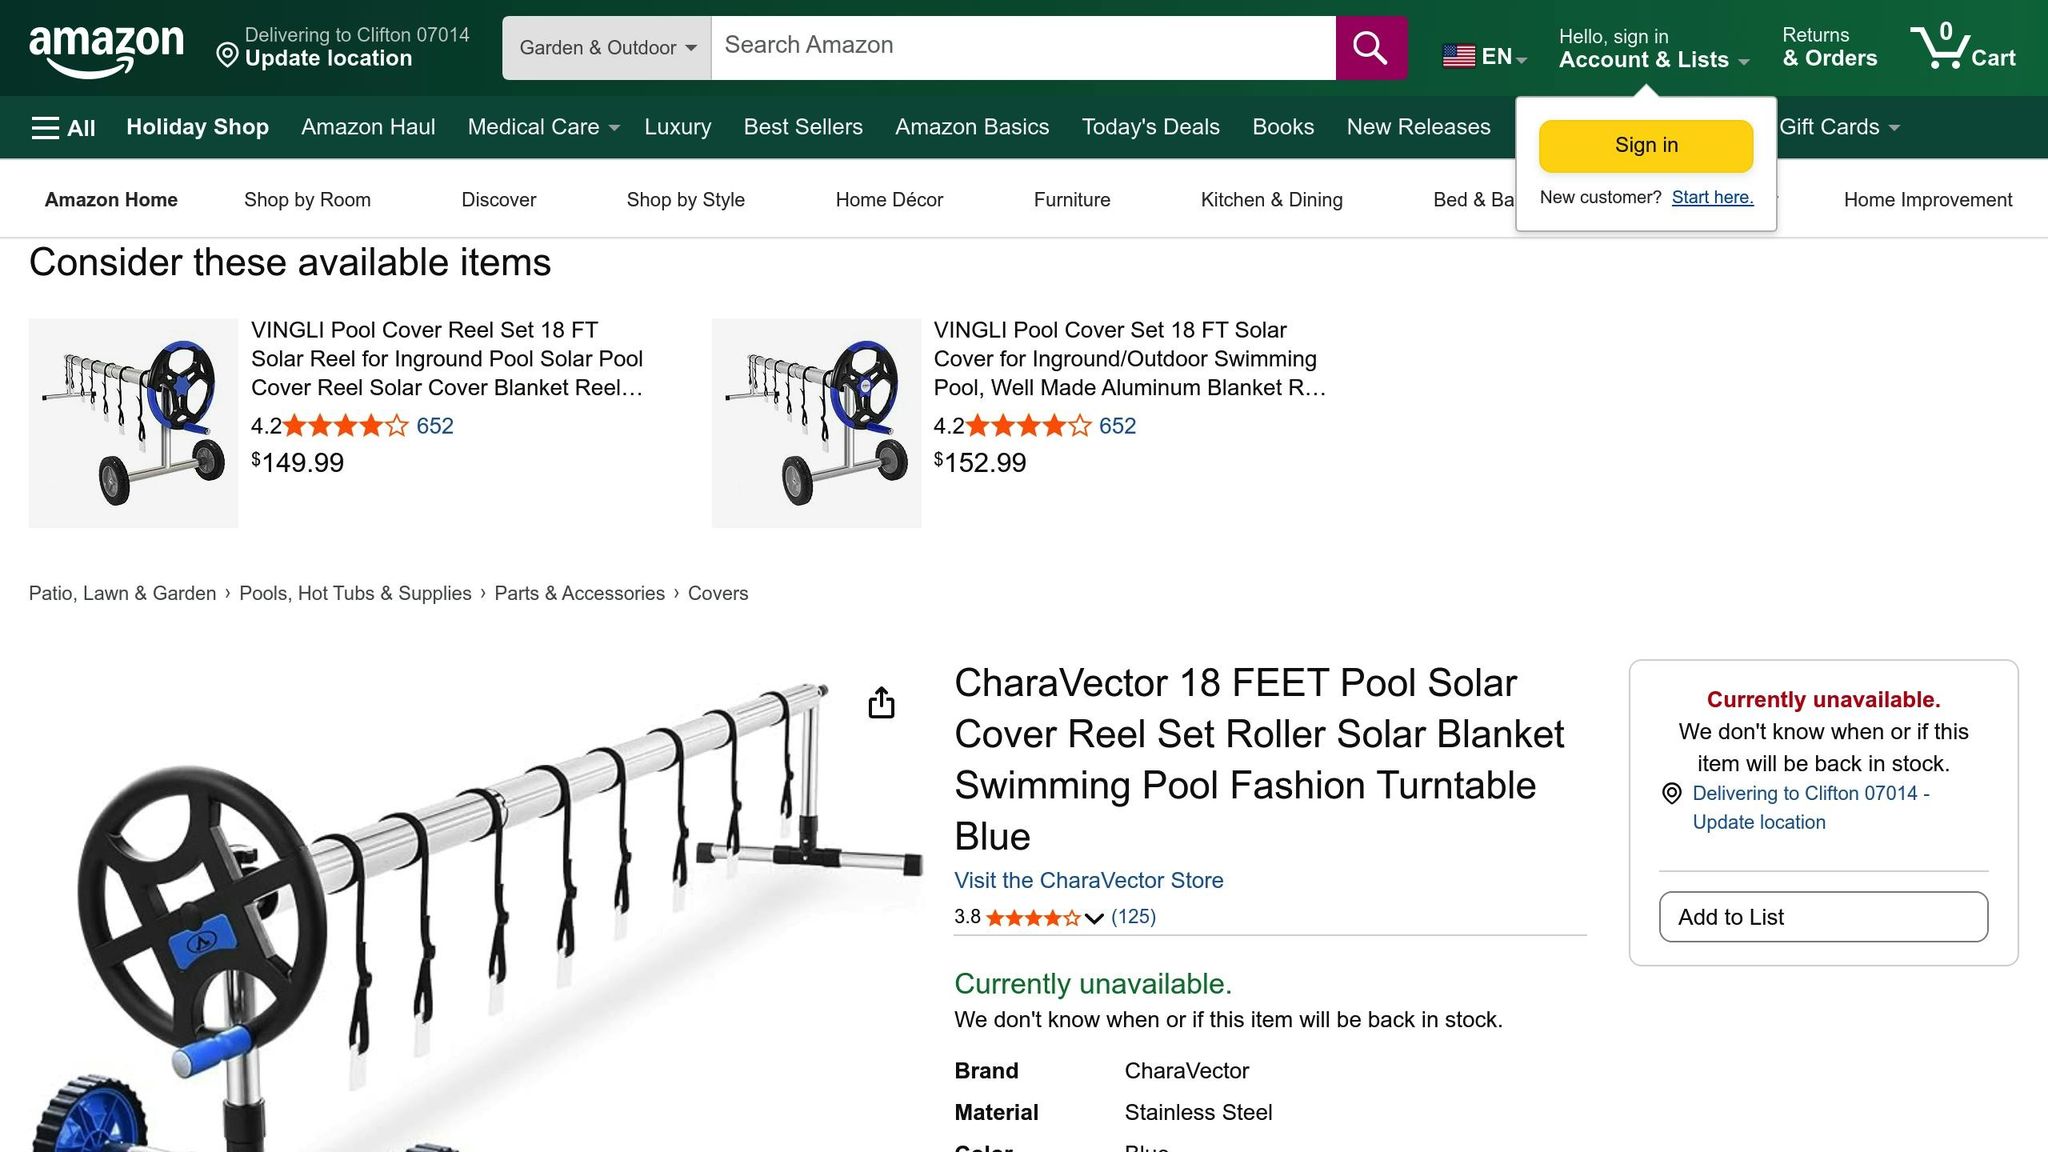Open the $149.99 VINGLI reel thumbnail
The width and height of the screenshot is (2048, 1152).
(x=134, y=423)
